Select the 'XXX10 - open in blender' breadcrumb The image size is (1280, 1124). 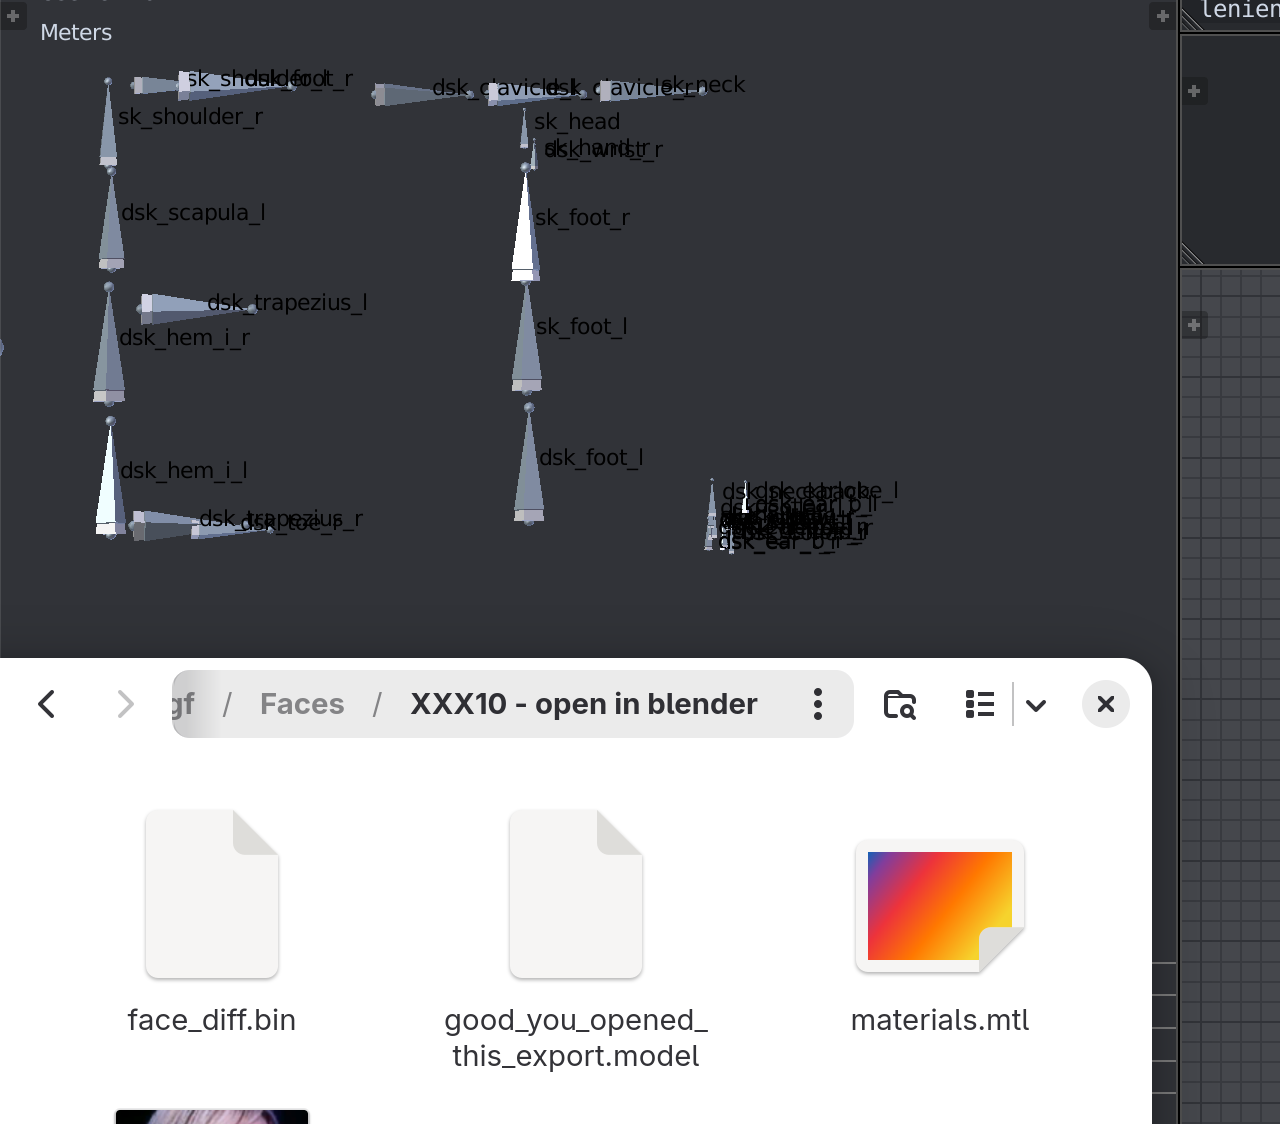pyautogui.click(x=584, y=704)
